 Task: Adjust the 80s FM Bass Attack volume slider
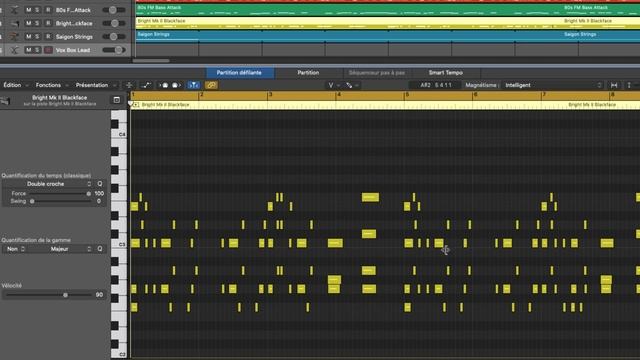[x=113, y=10]
